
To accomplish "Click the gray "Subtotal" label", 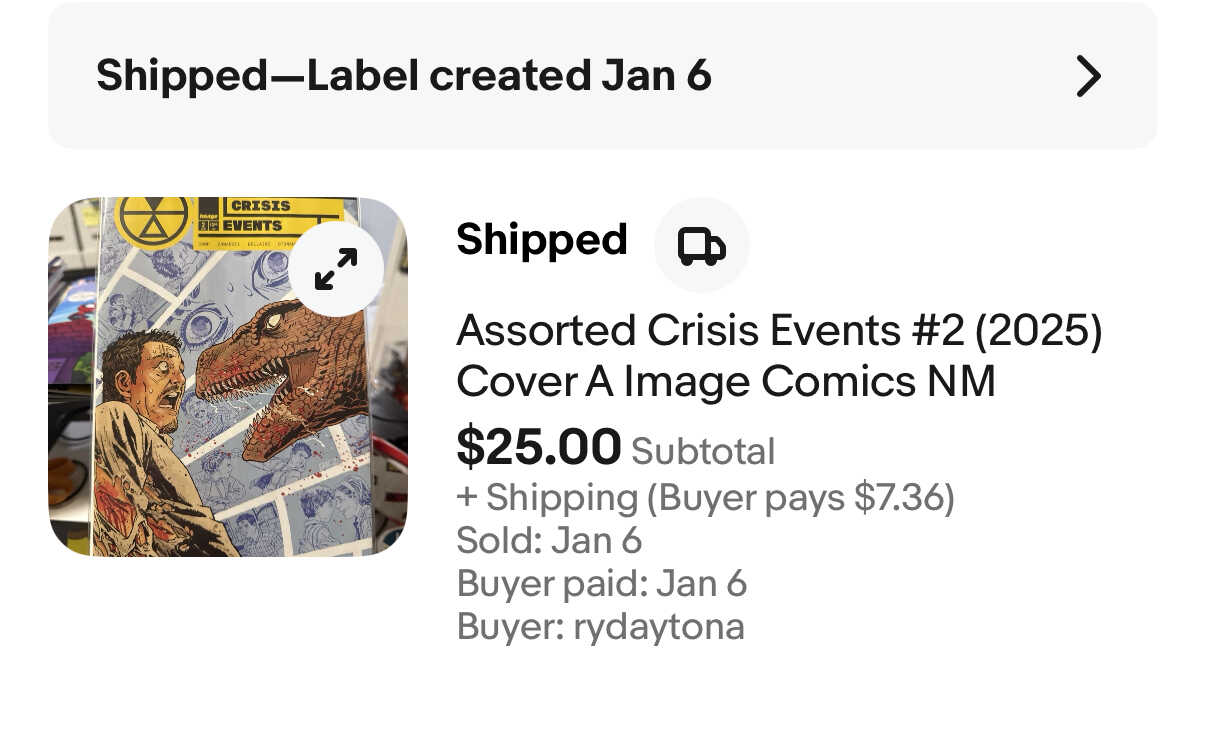I will (x=703, y=452).
